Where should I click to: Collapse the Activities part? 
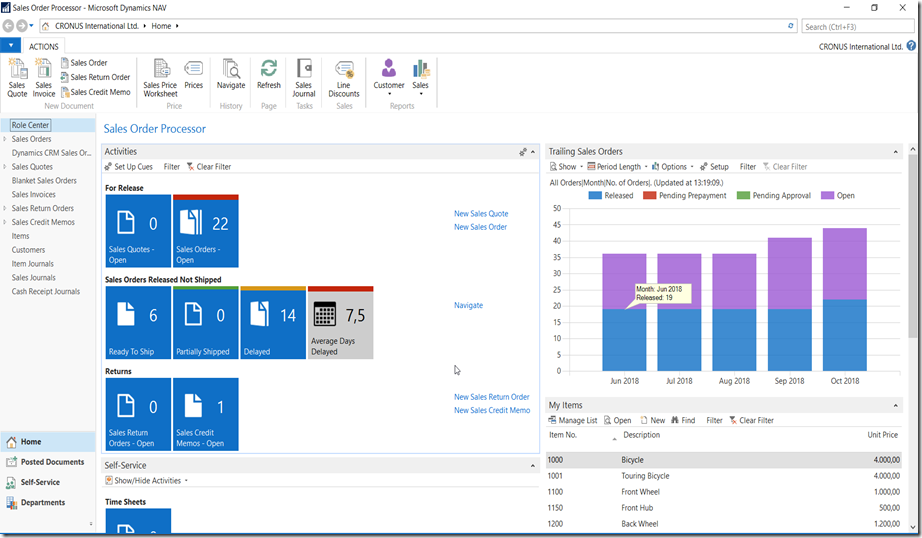[x=533, y=152]
